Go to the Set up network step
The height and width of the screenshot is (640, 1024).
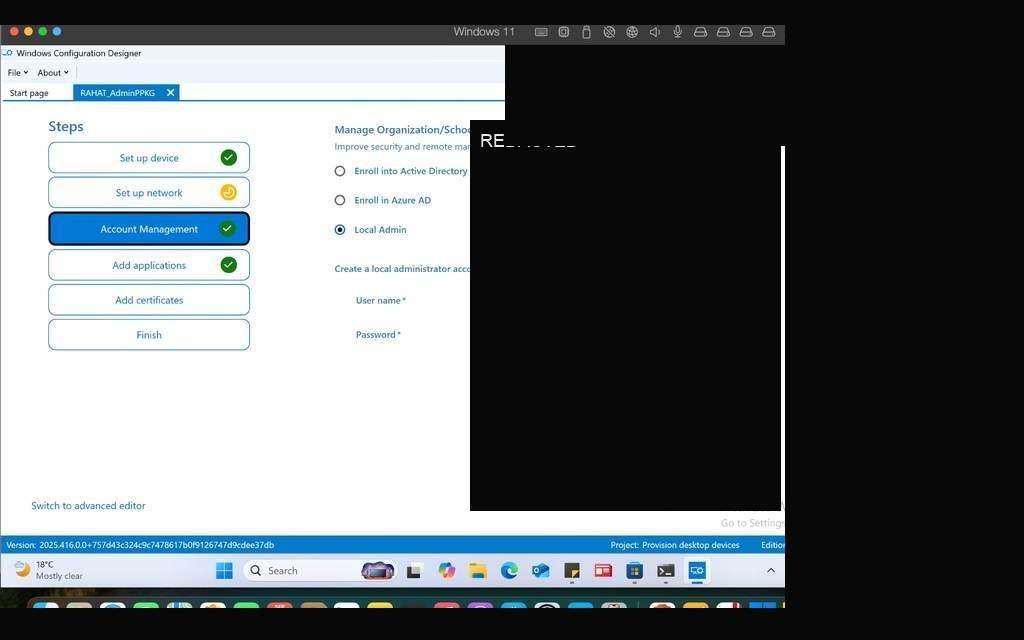pyautogui.click(x=149, y=193)
